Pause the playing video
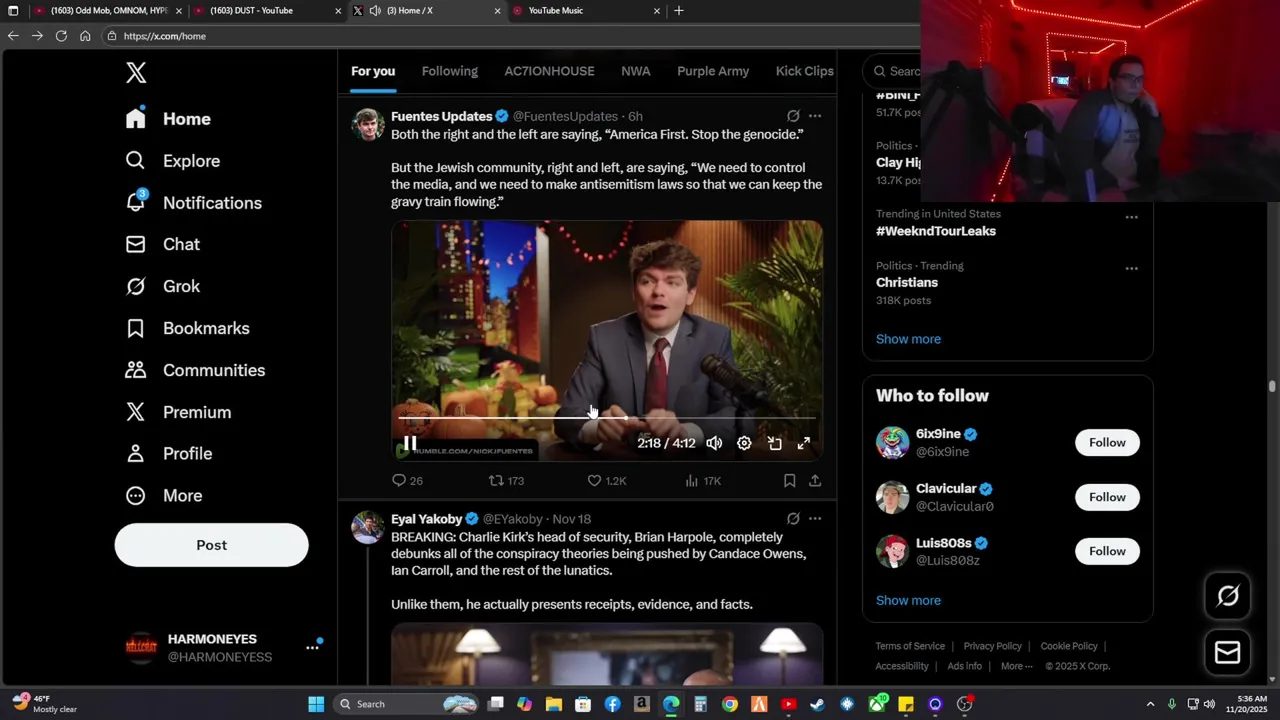 [410, 443]
